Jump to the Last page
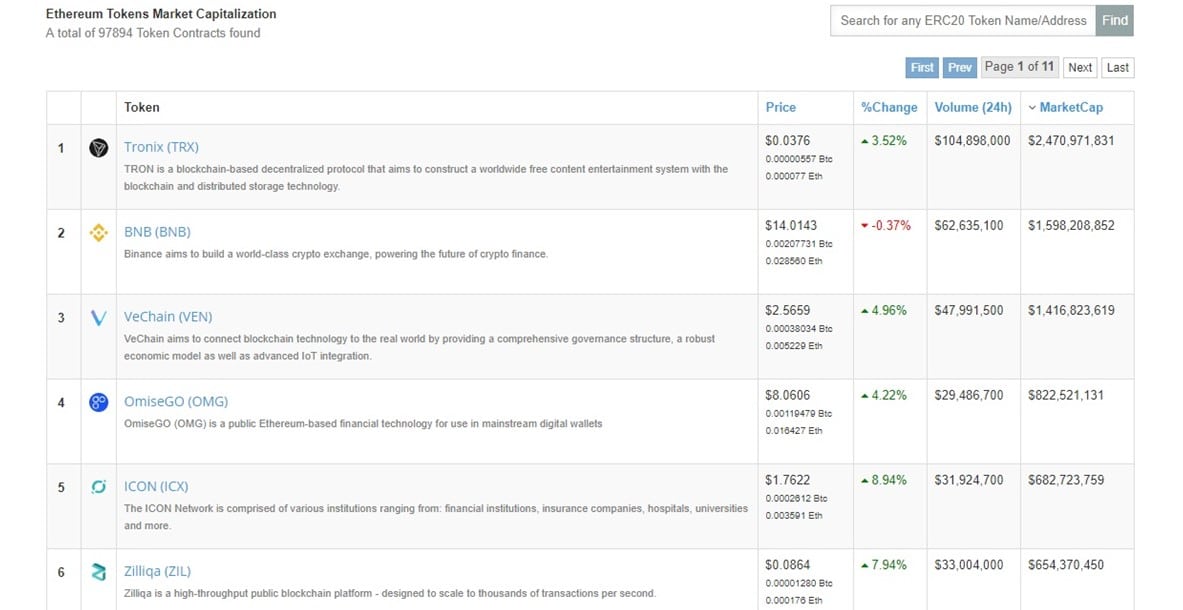Screen dimensions: 1183x610 click(x=1117, y=67)
